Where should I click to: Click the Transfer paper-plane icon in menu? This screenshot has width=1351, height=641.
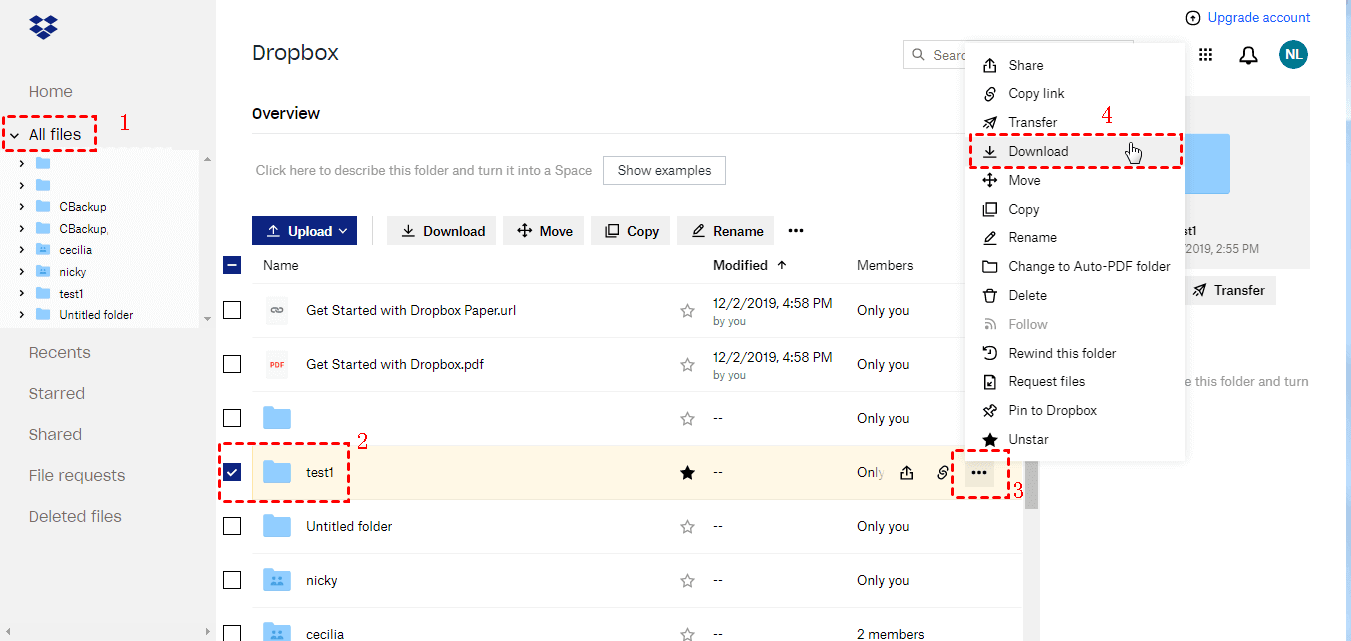[x=990, y=122]
